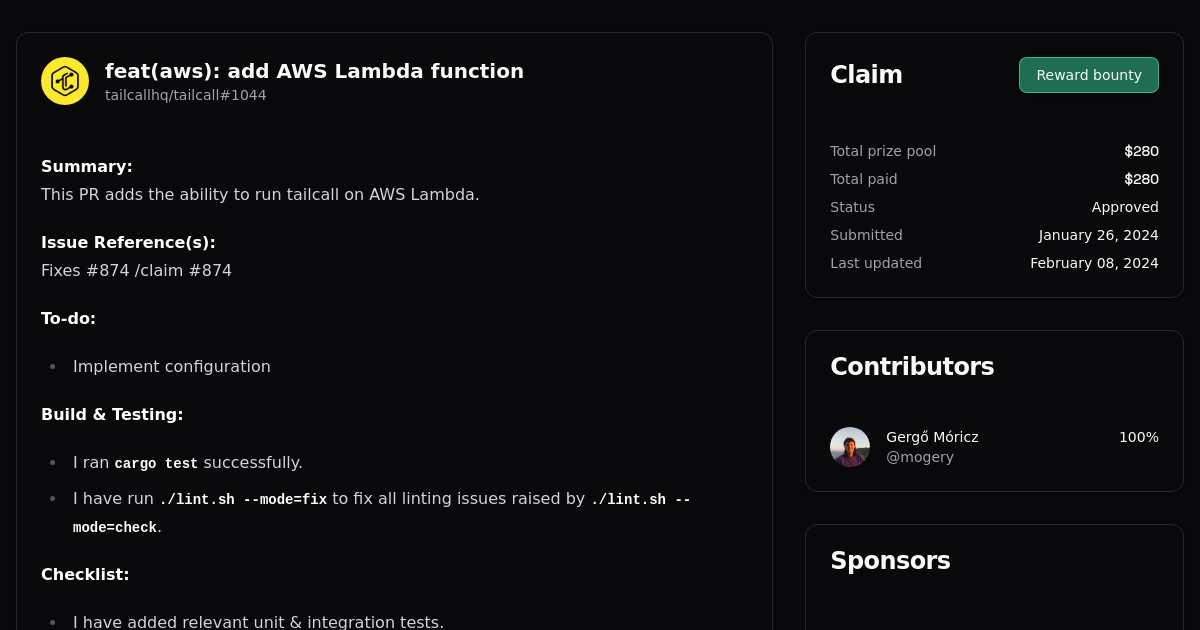This screenshot has width=1200, height=630.
Task: Click the './lint.sh --mode=fix' code snippet
Action: pyautogui.click(x=242, y=499)
